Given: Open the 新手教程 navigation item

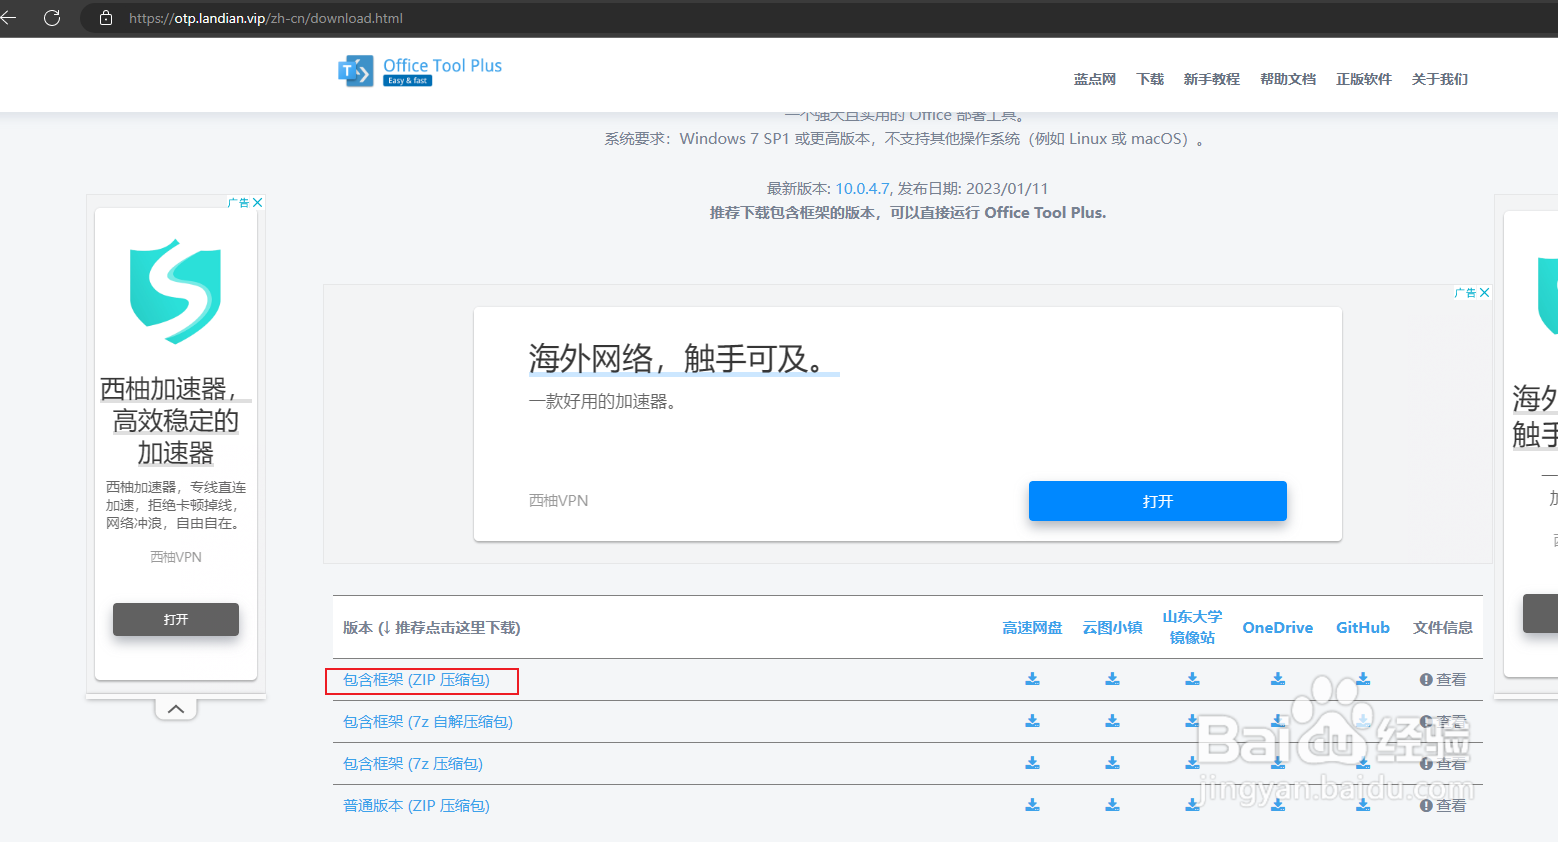Looking at the screenshot, I should pos(1212,79).
